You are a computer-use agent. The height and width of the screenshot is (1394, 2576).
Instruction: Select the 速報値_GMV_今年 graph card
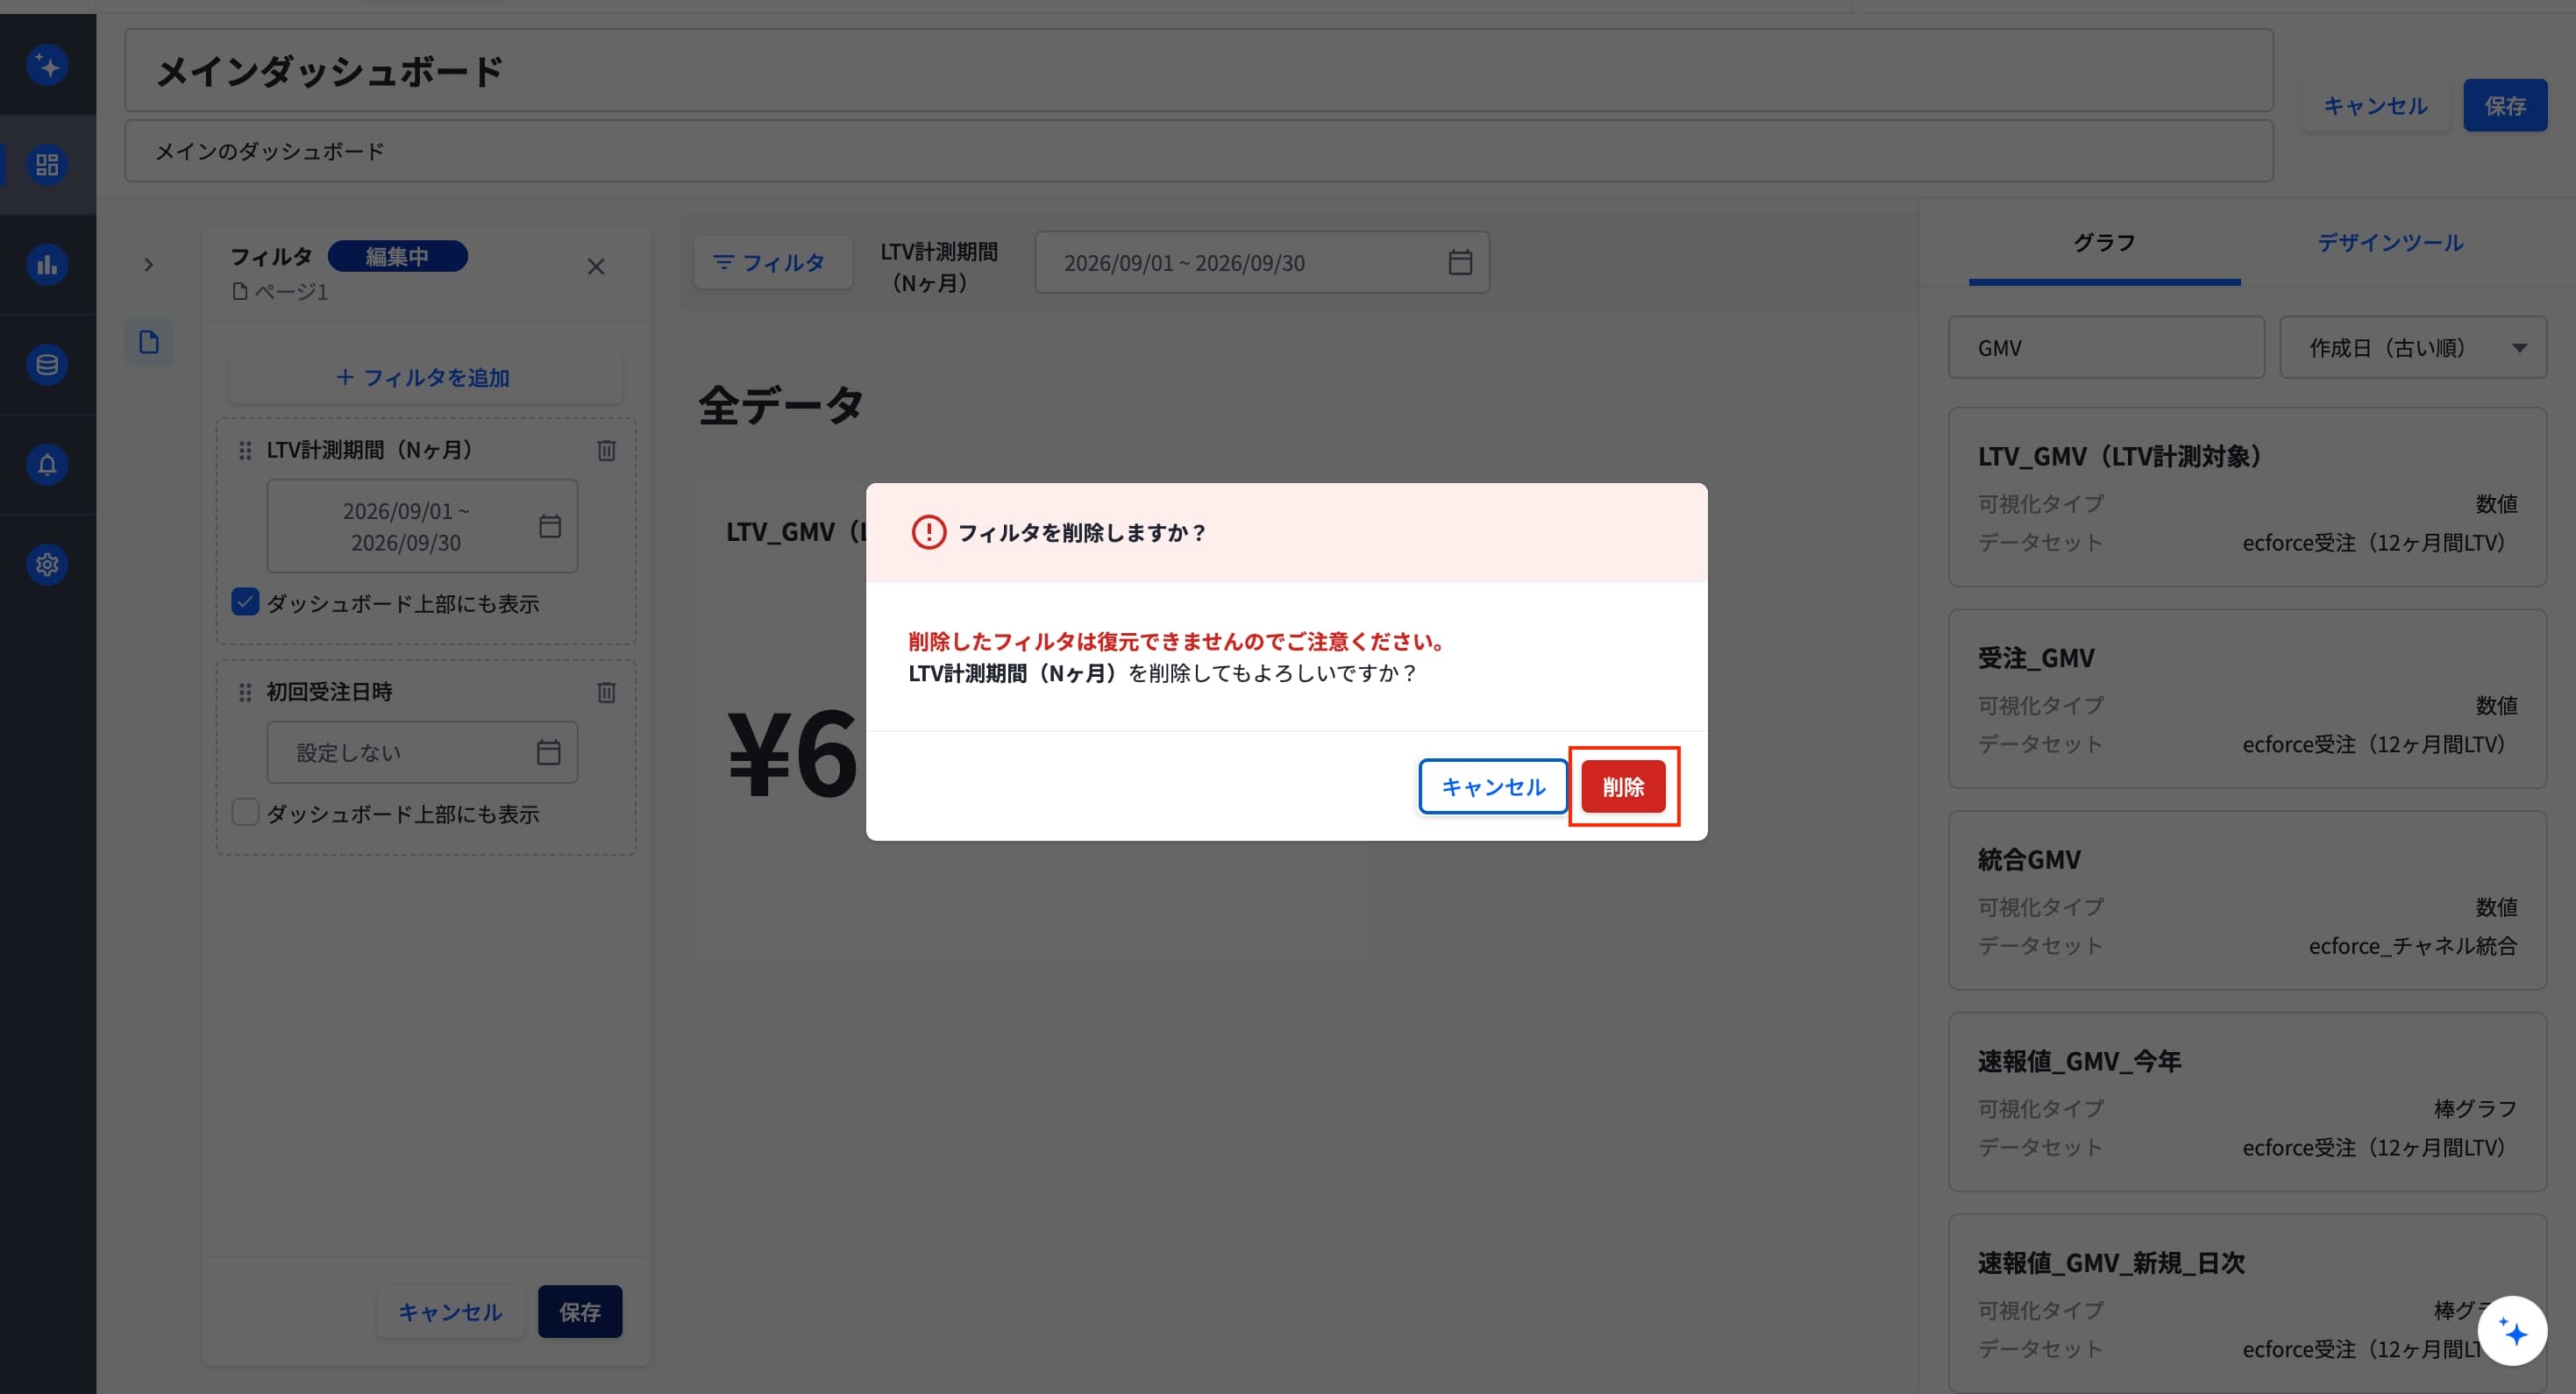[2247, 1102]
